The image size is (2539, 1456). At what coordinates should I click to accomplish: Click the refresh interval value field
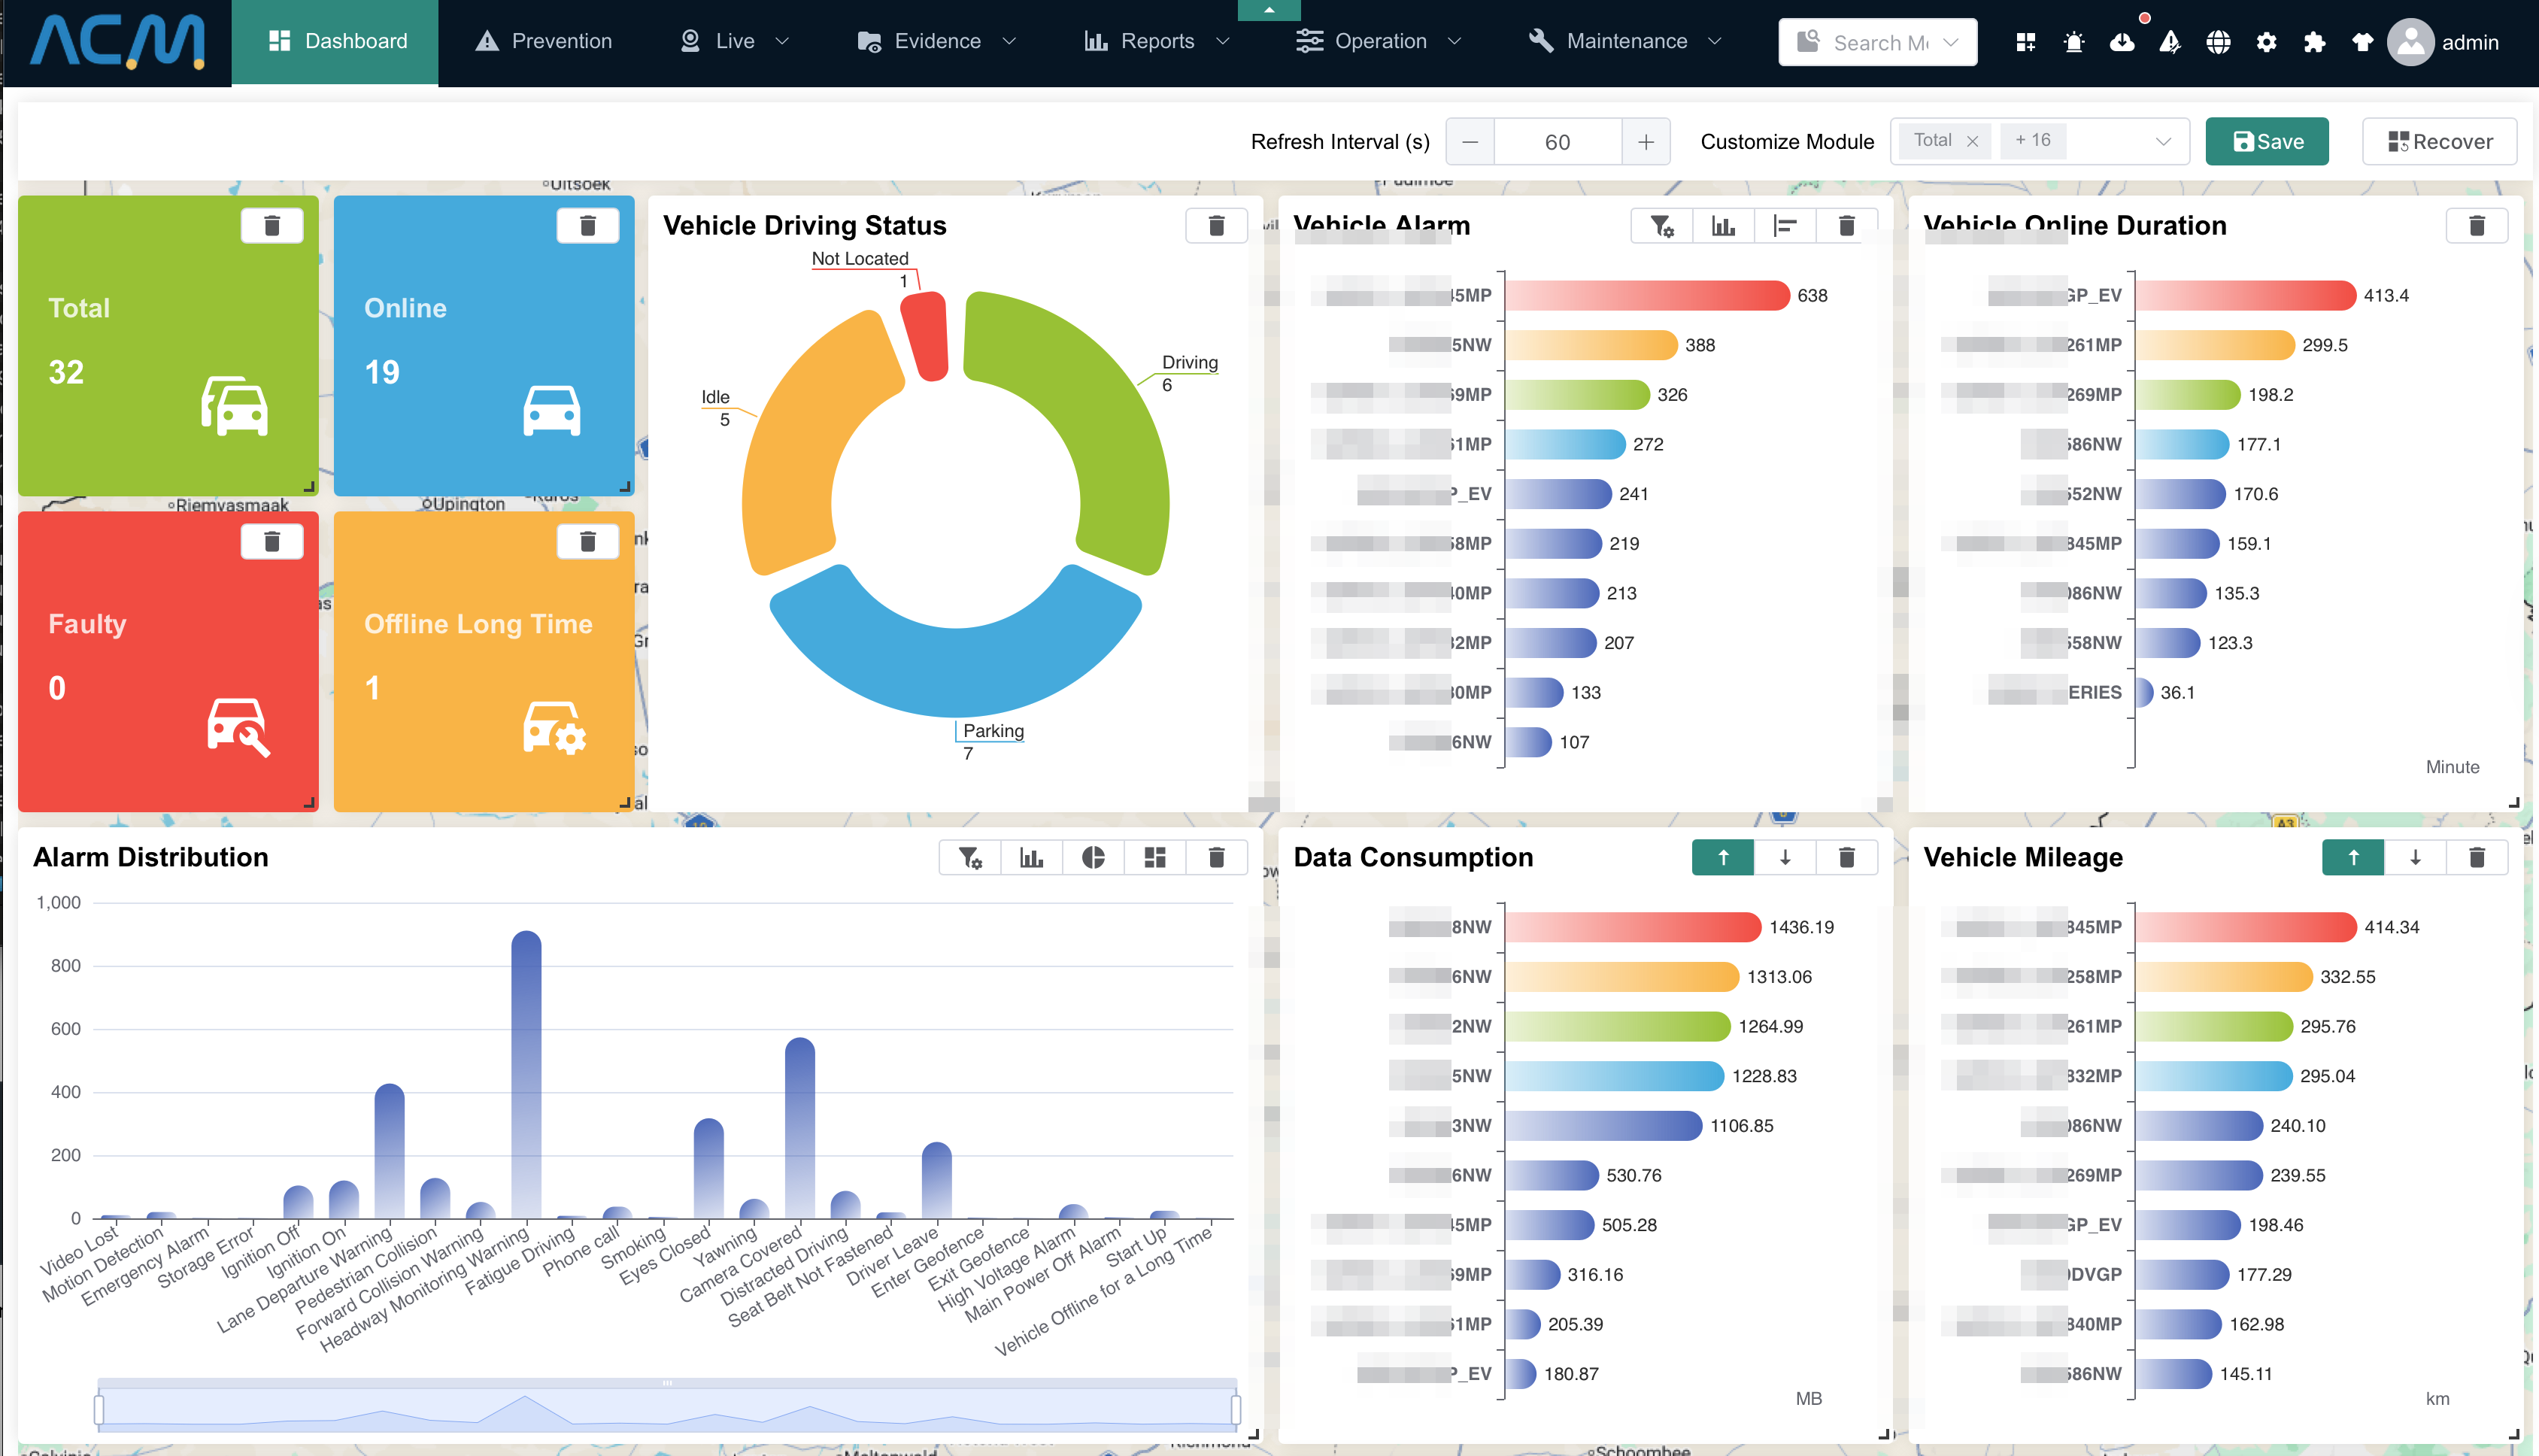(x=1557, y=141)
